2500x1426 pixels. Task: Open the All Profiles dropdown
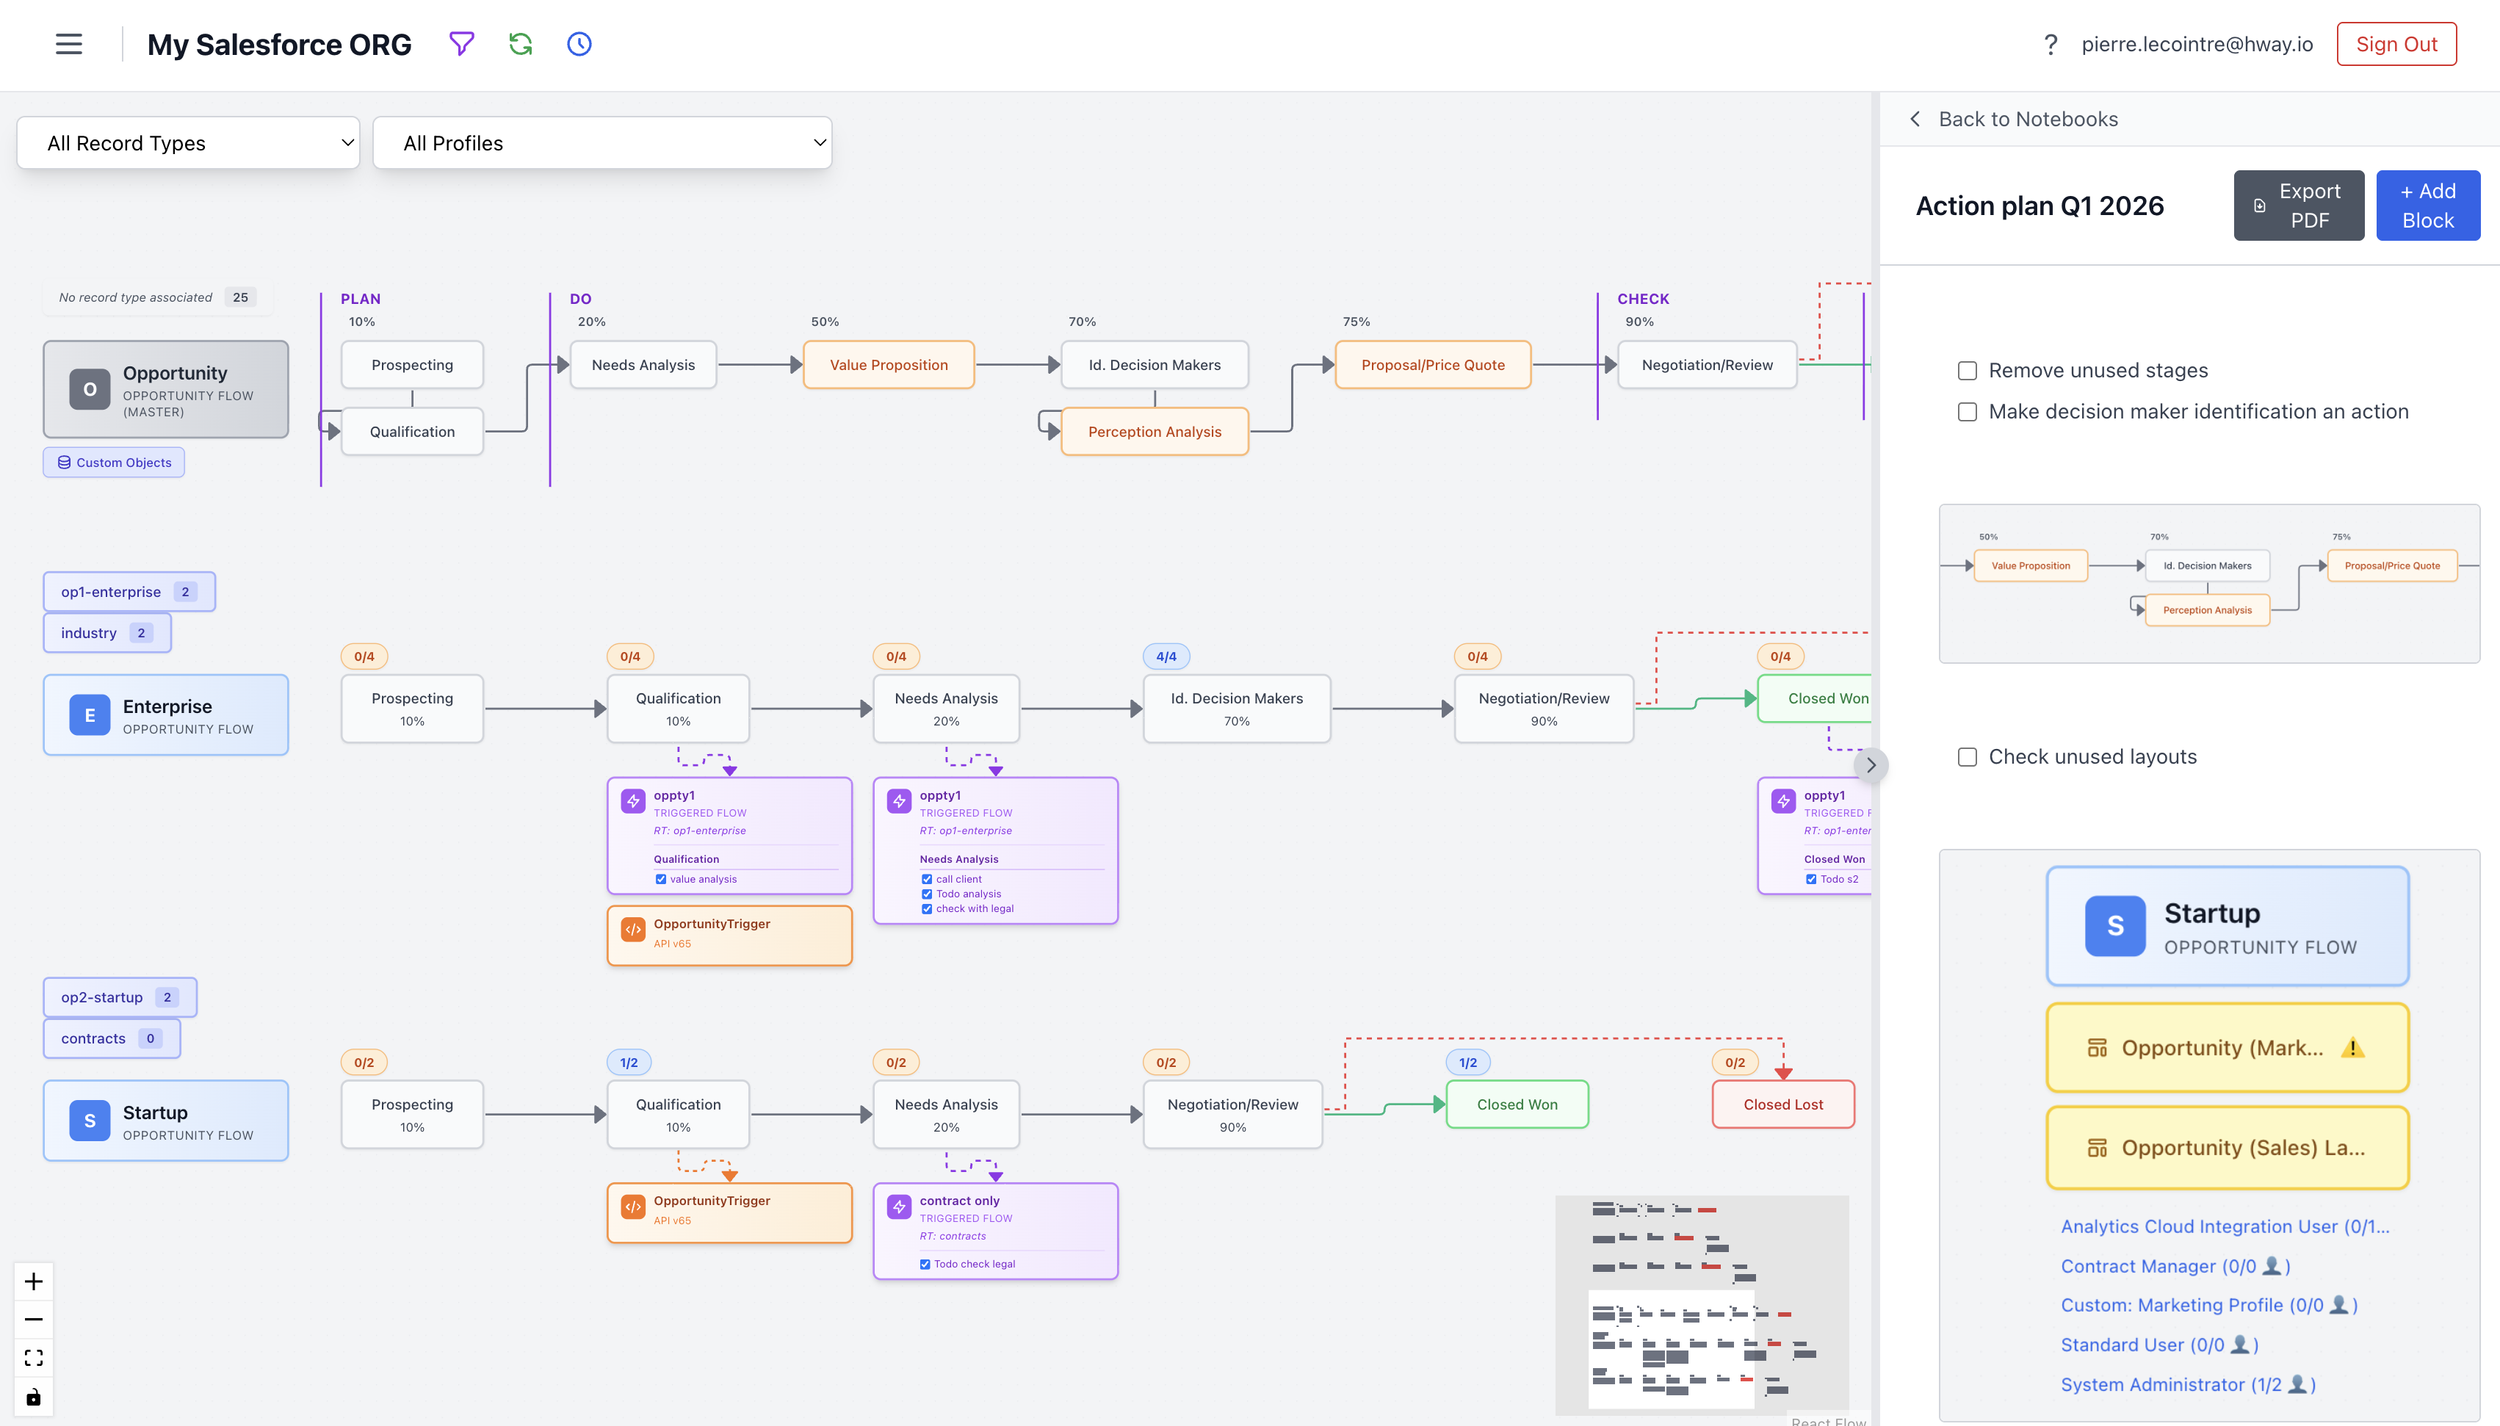coord(602,143)
